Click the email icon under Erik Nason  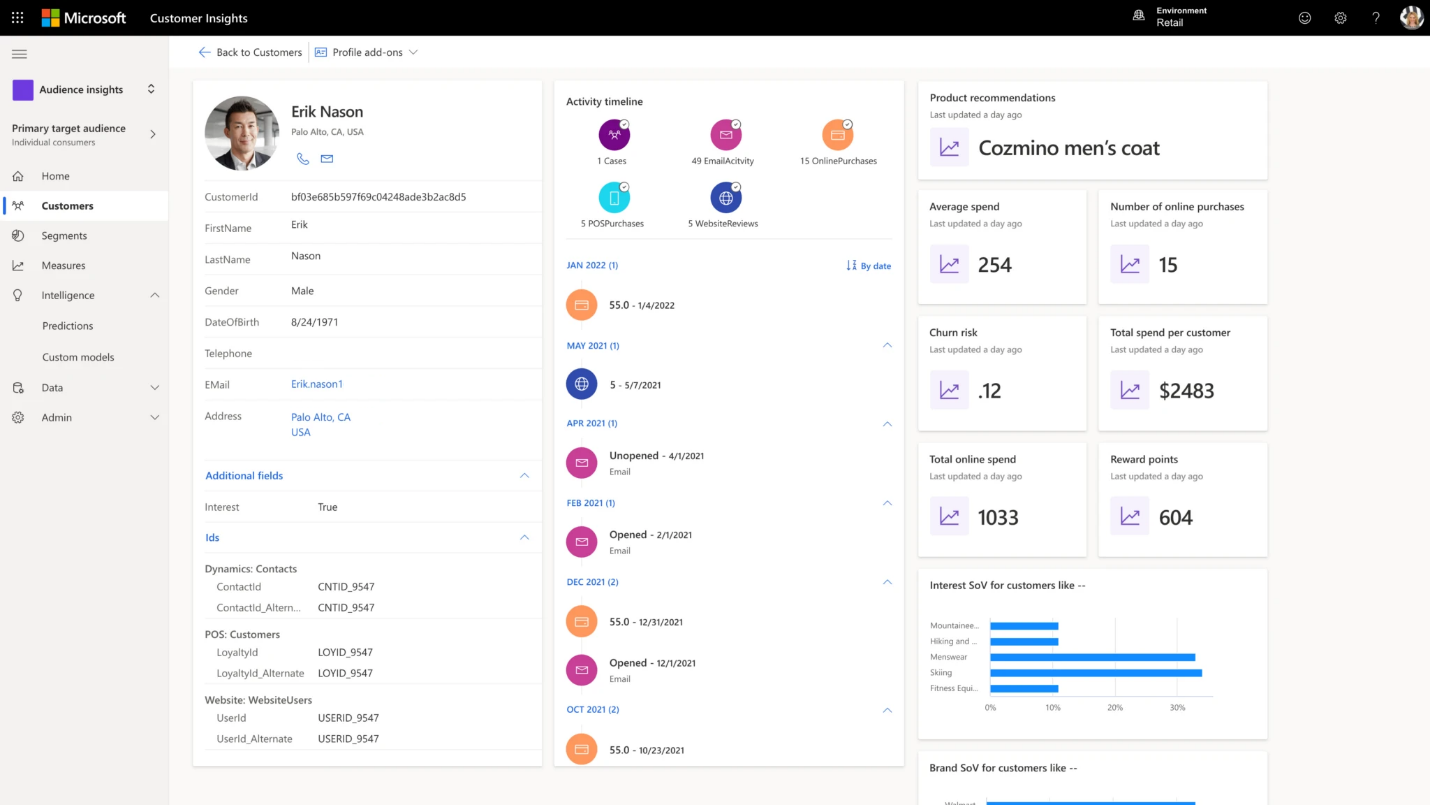point(327,158)
